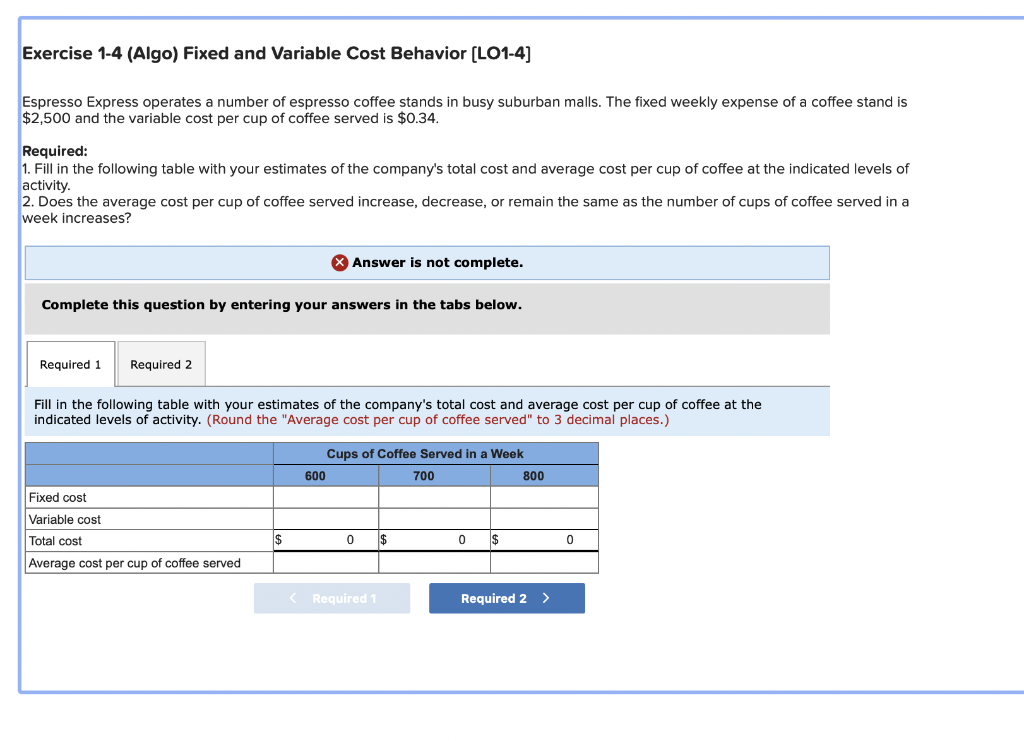Click the red X error icon
This screenshot has width=1024, height=741.
pyautogui.click(x=339, y=262)
